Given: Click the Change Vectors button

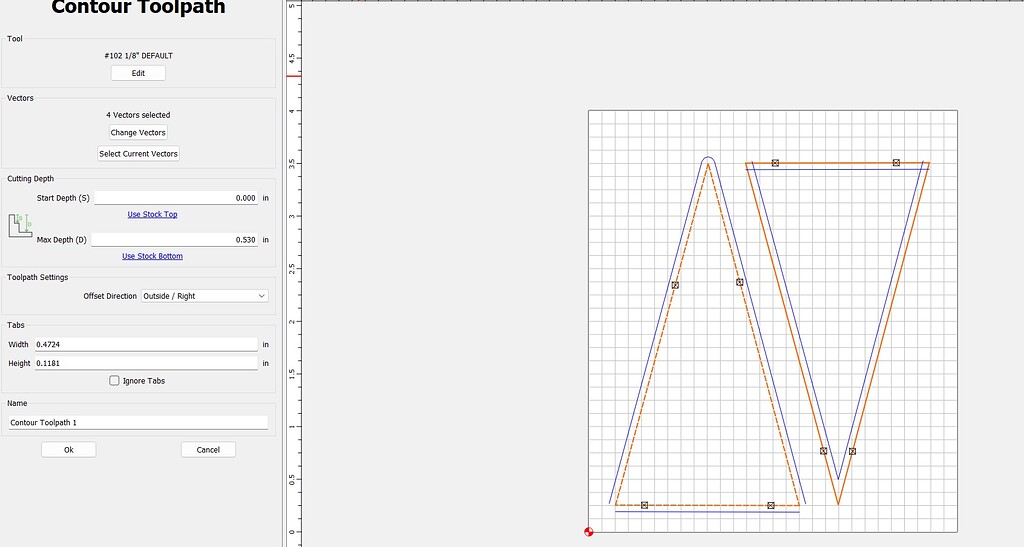Looking at the screenshot, I should [x=138, y=133].
